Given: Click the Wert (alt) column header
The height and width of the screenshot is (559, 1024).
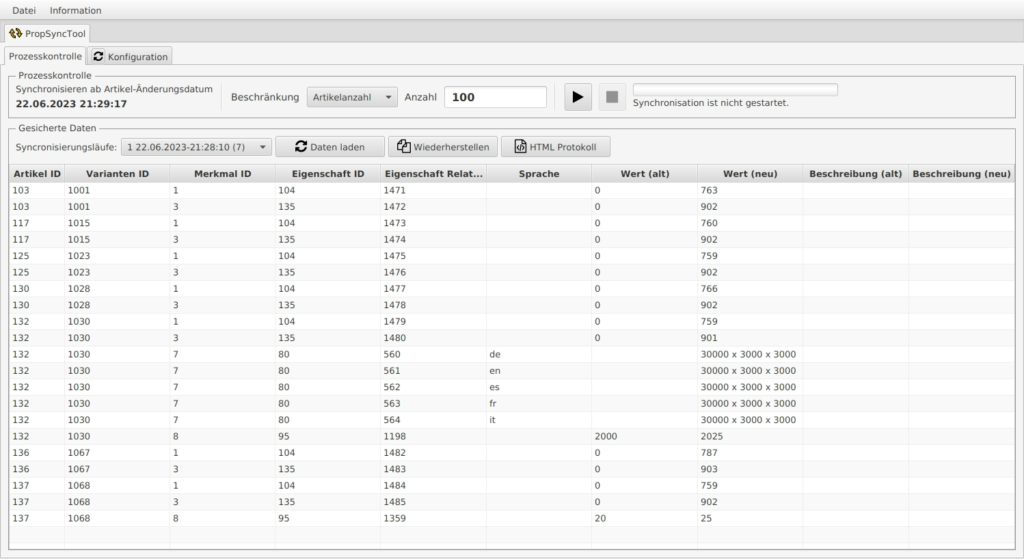Looking at the screenshot, I should point(645,174).
